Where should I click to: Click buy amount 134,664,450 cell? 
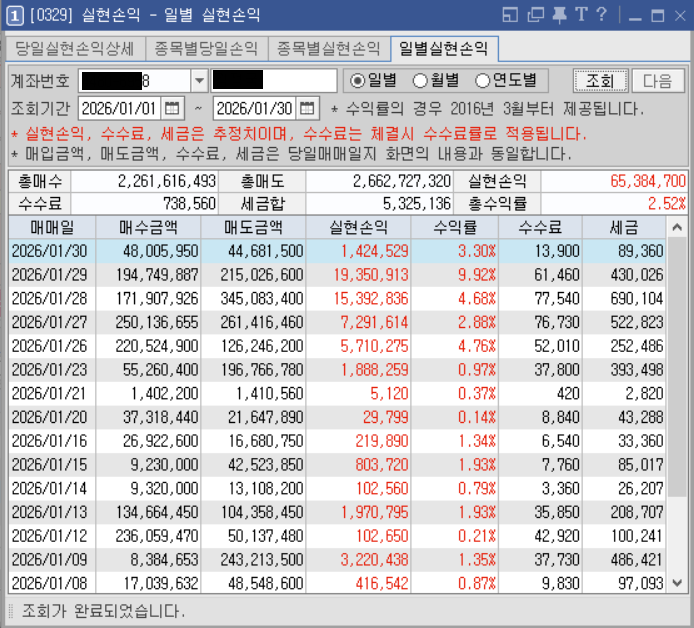pyautogui.click(x=157, y=512)
